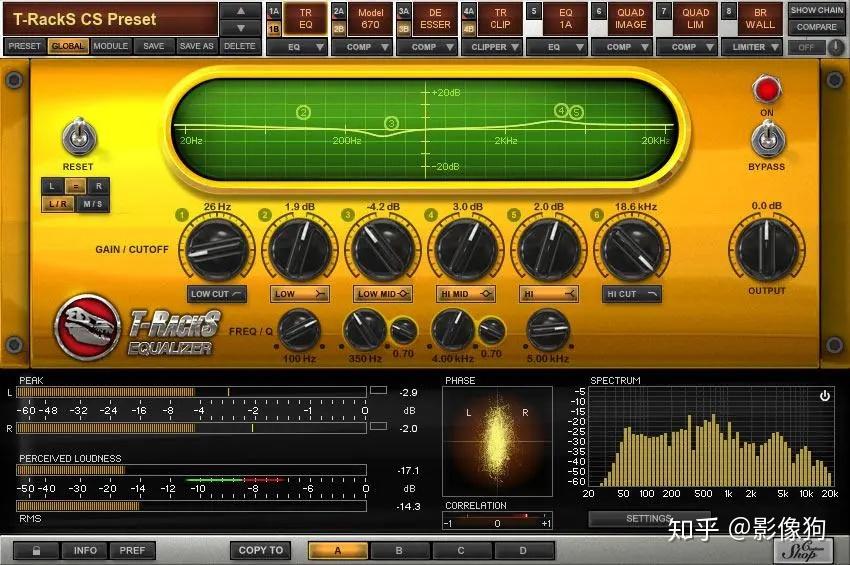Screen dimensions: 850x565
Task: Click the spectrum analyzer power icon
Action: (825, 396)
